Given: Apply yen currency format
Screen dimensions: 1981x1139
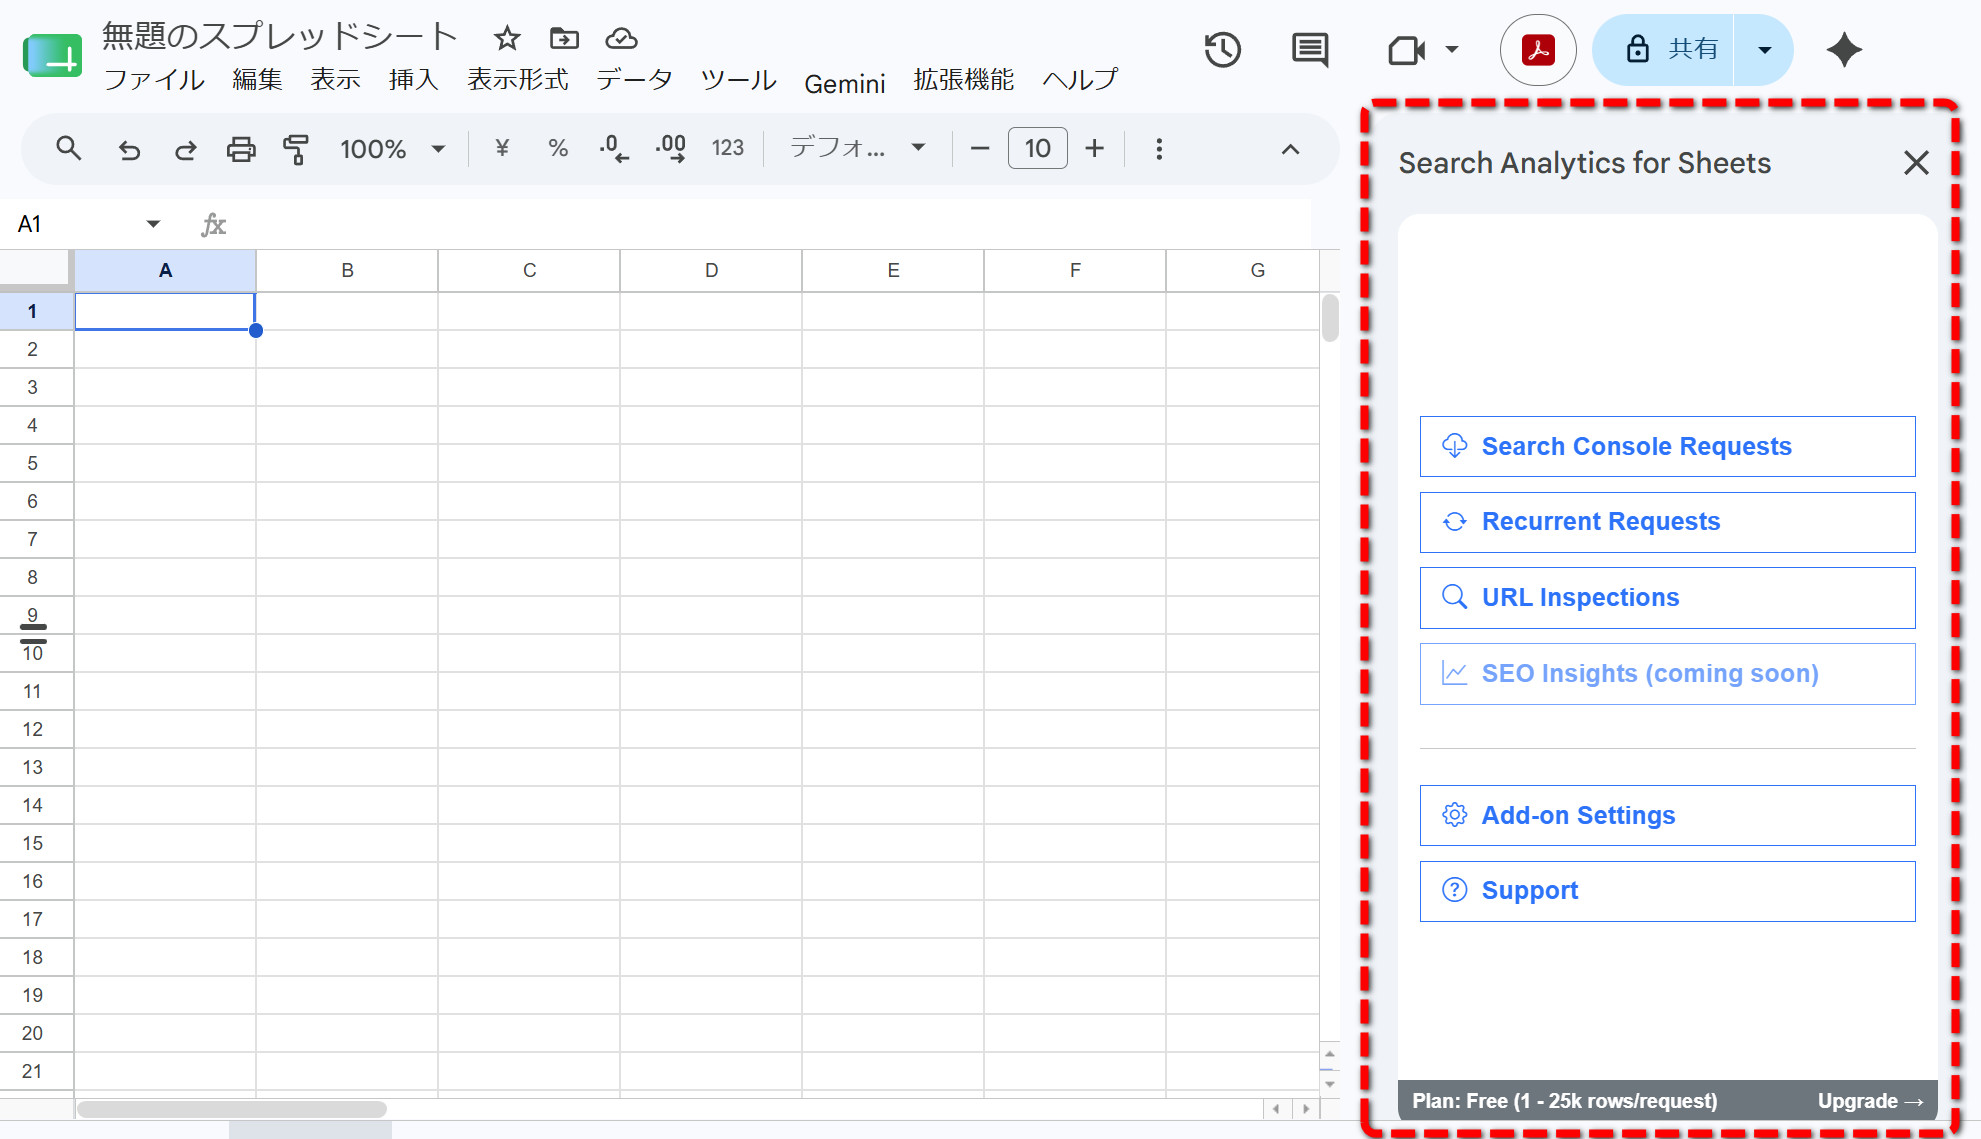Looking at the screenshot, I should (502, 149).
